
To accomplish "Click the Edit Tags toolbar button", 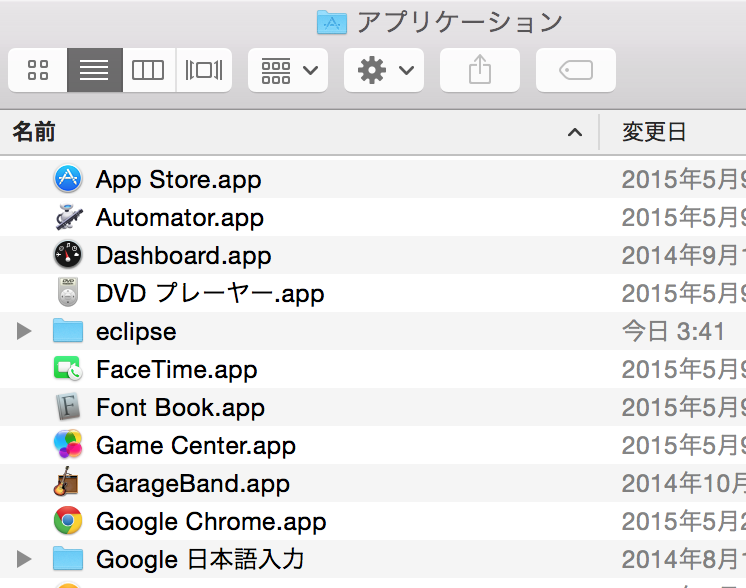I will point(576,70).
